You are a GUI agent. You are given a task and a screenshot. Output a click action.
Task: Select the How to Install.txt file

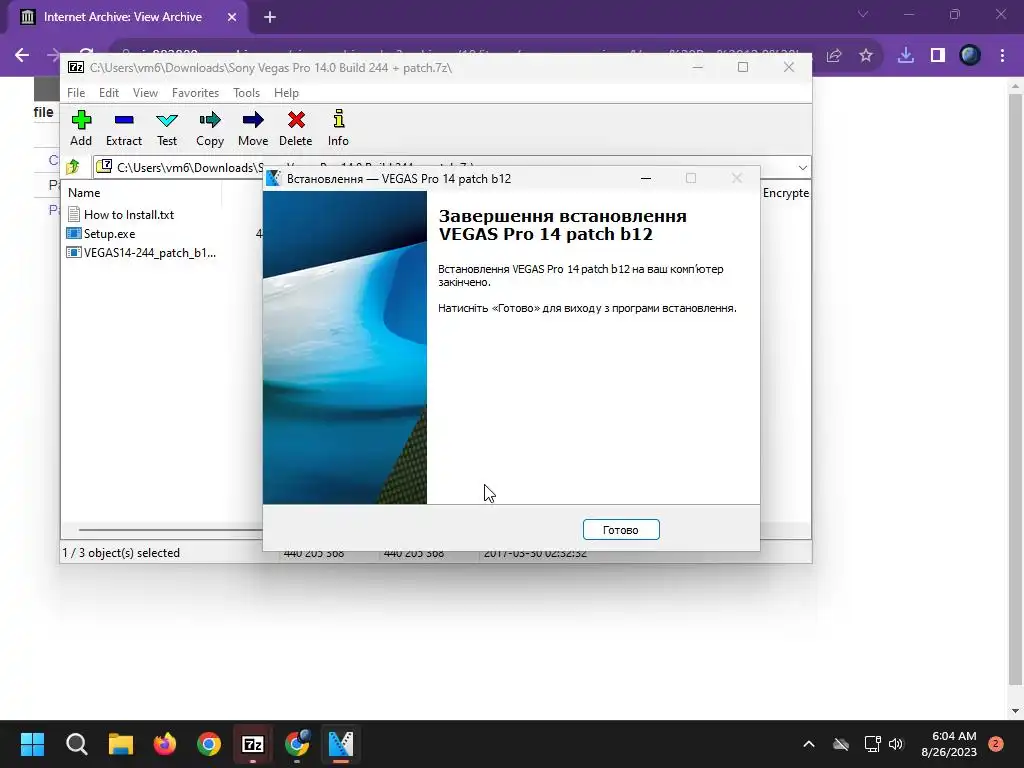pyautogui.click(x=121, y=214)
